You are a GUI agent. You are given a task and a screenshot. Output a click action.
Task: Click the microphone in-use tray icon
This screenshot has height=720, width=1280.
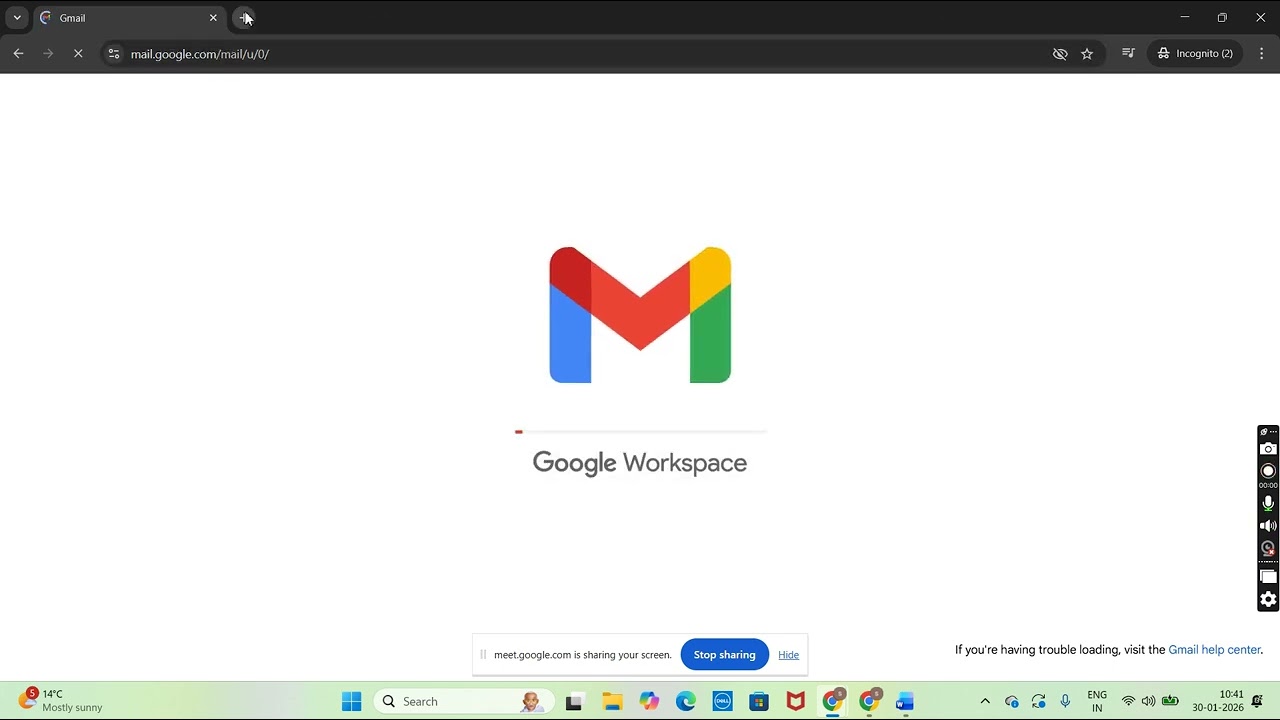[x=1065, y=702]
